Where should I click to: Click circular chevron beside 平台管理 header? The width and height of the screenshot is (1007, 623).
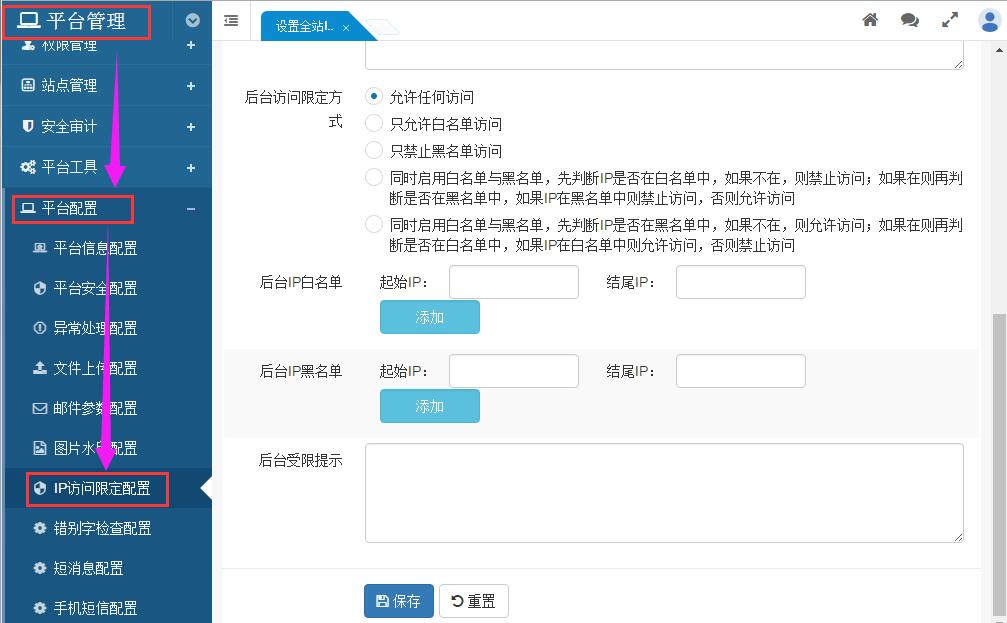pos(193,20)
